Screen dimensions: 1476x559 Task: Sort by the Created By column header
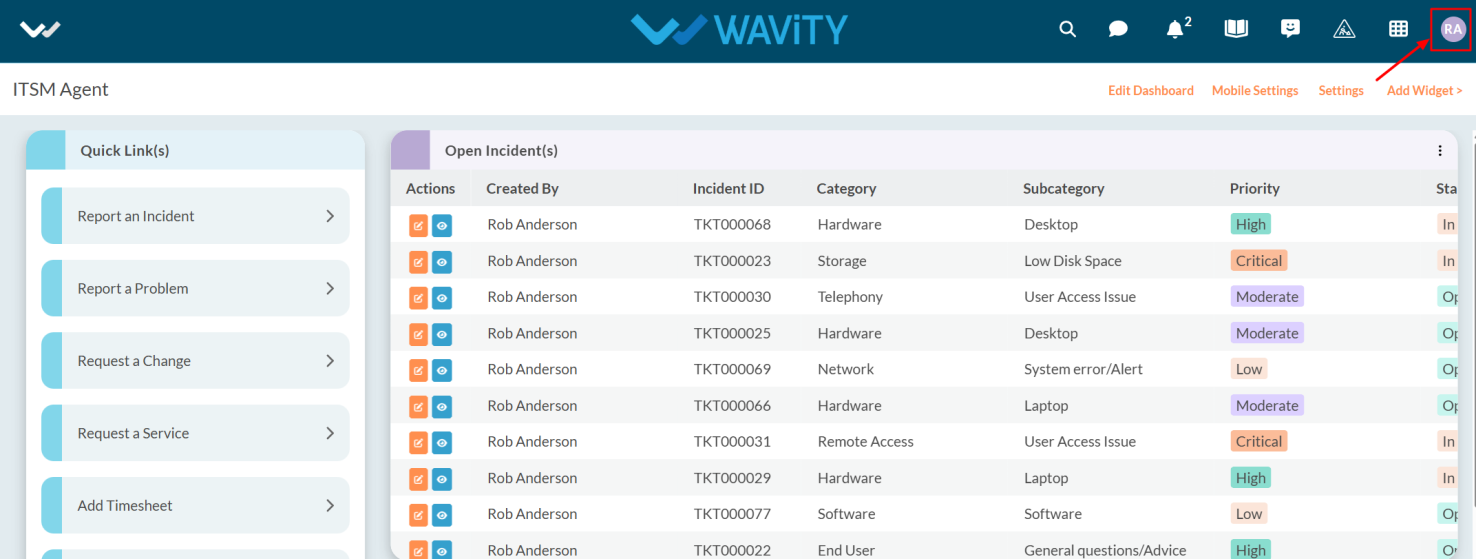click(522, 188)
